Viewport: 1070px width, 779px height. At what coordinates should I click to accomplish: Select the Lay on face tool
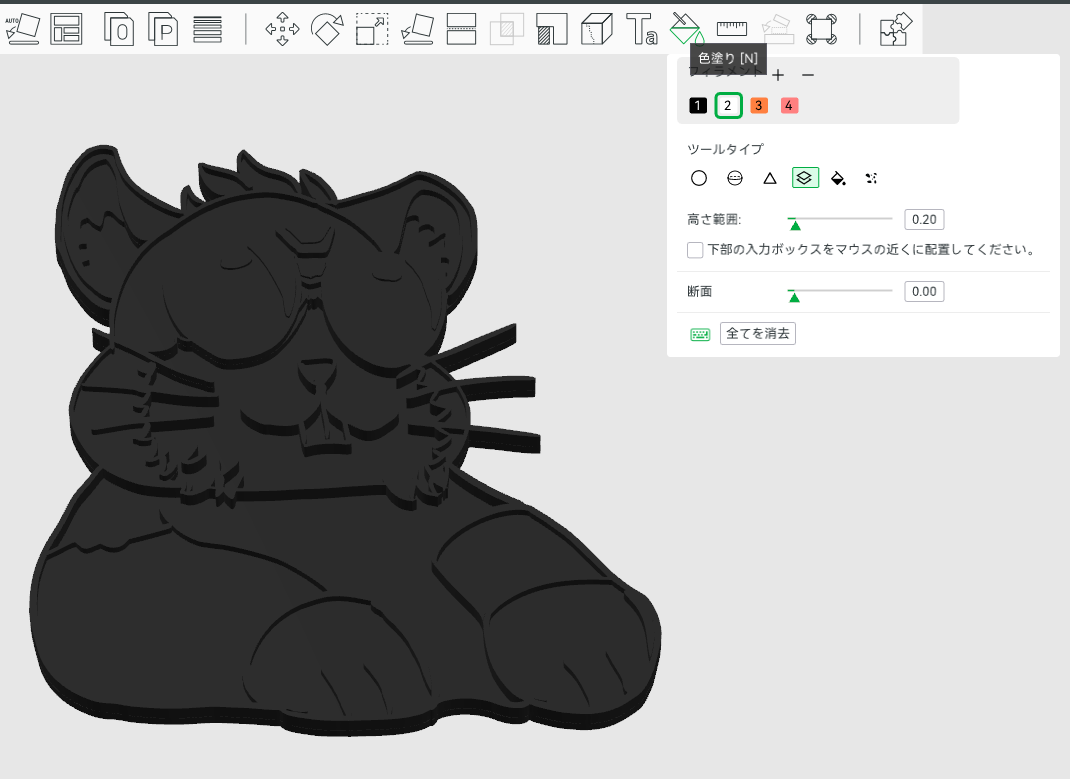click(x=417, y=29)
